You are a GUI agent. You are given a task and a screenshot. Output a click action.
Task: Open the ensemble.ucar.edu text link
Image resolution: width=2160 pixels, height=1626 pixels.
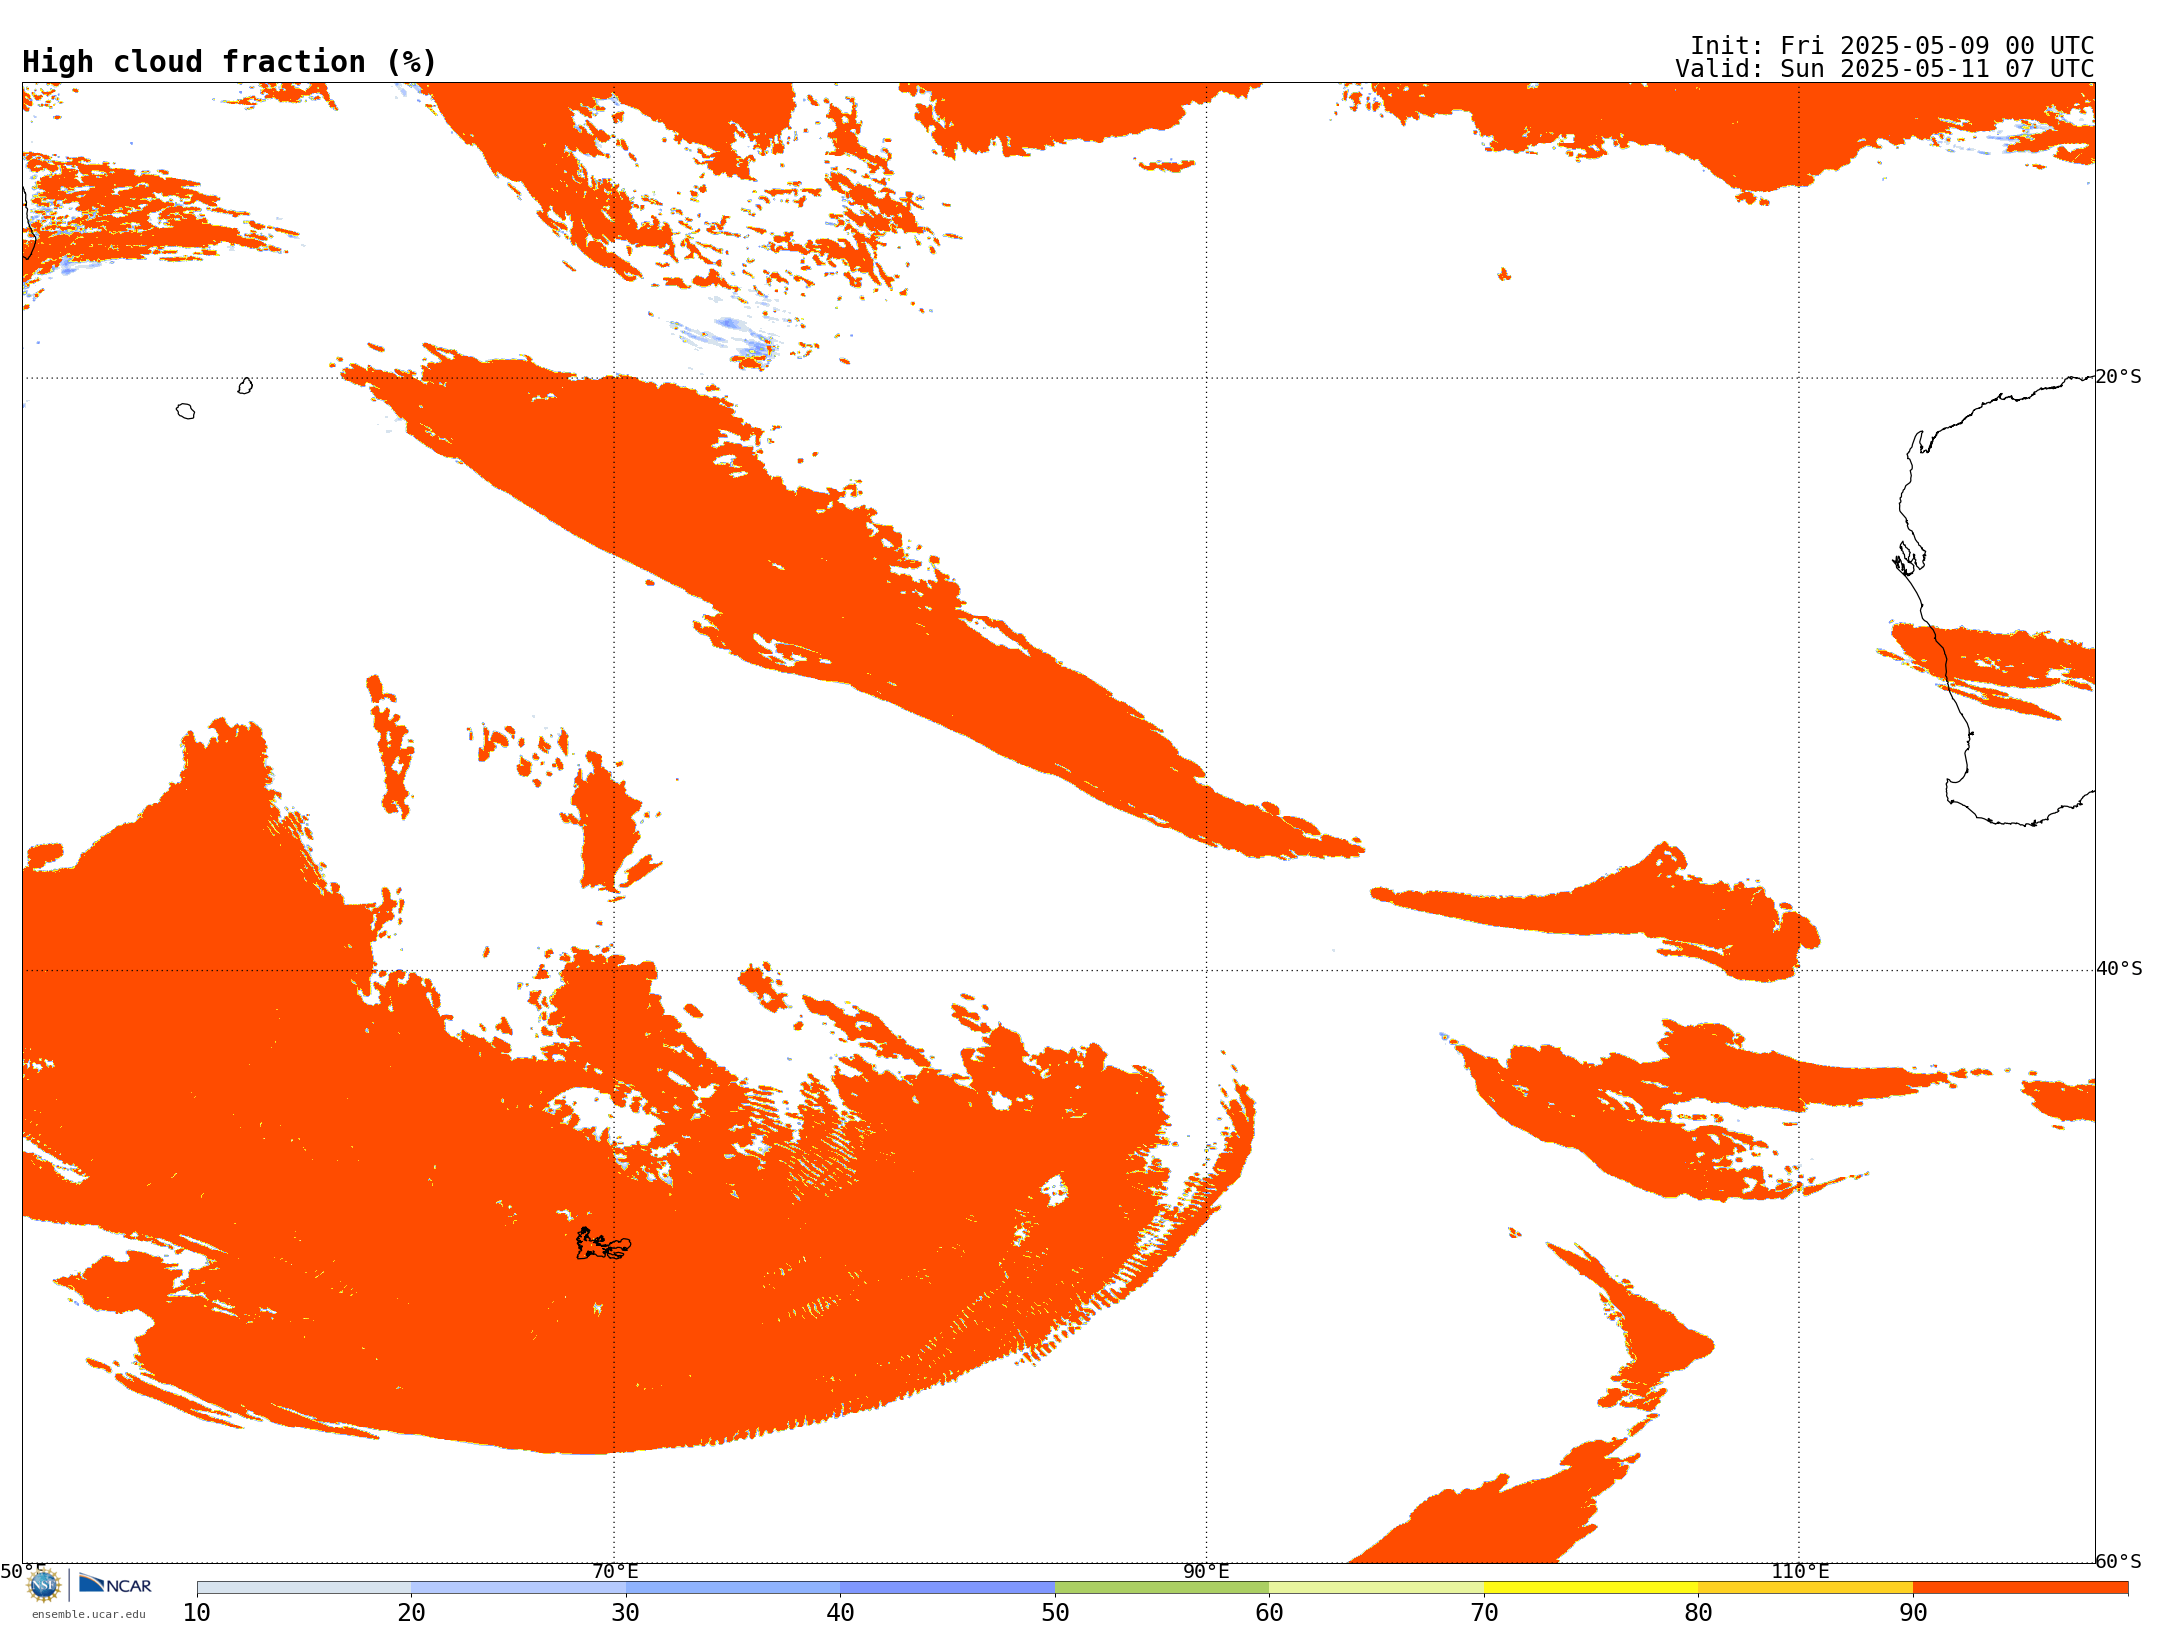[89, 1614]
